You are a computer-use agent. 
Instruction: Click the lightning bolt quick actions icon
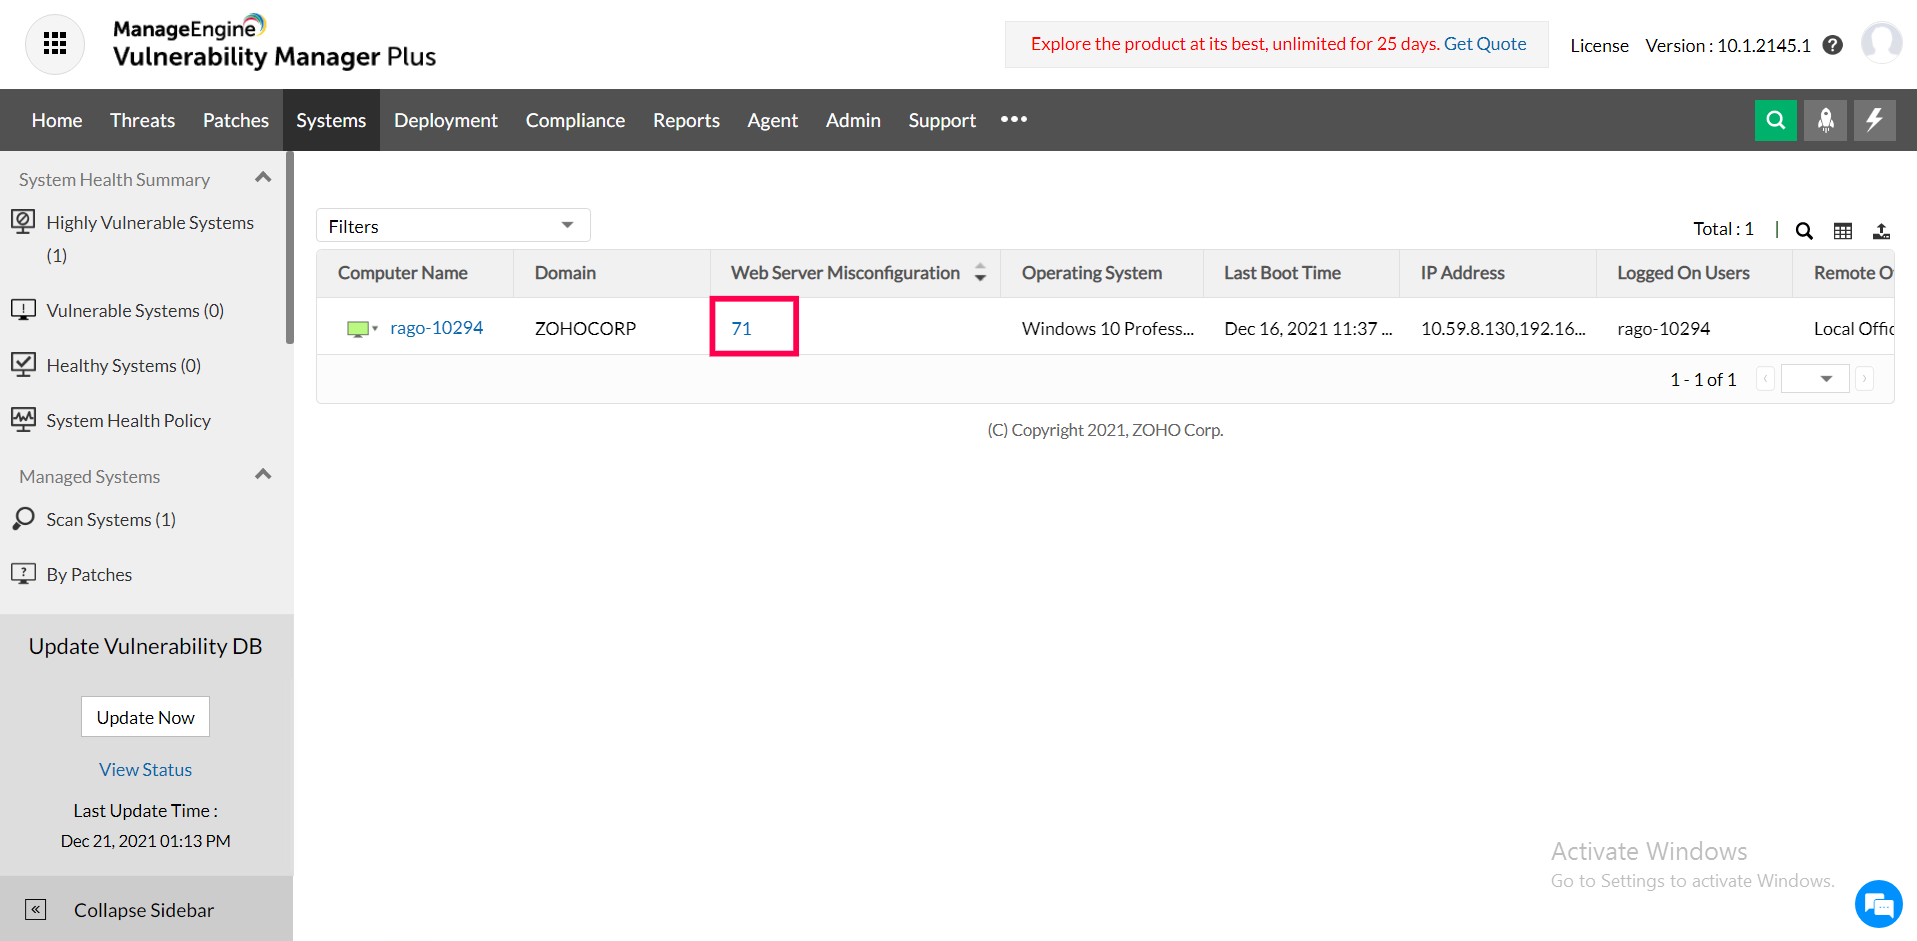pyautogui.click(x=1875, y=120)
